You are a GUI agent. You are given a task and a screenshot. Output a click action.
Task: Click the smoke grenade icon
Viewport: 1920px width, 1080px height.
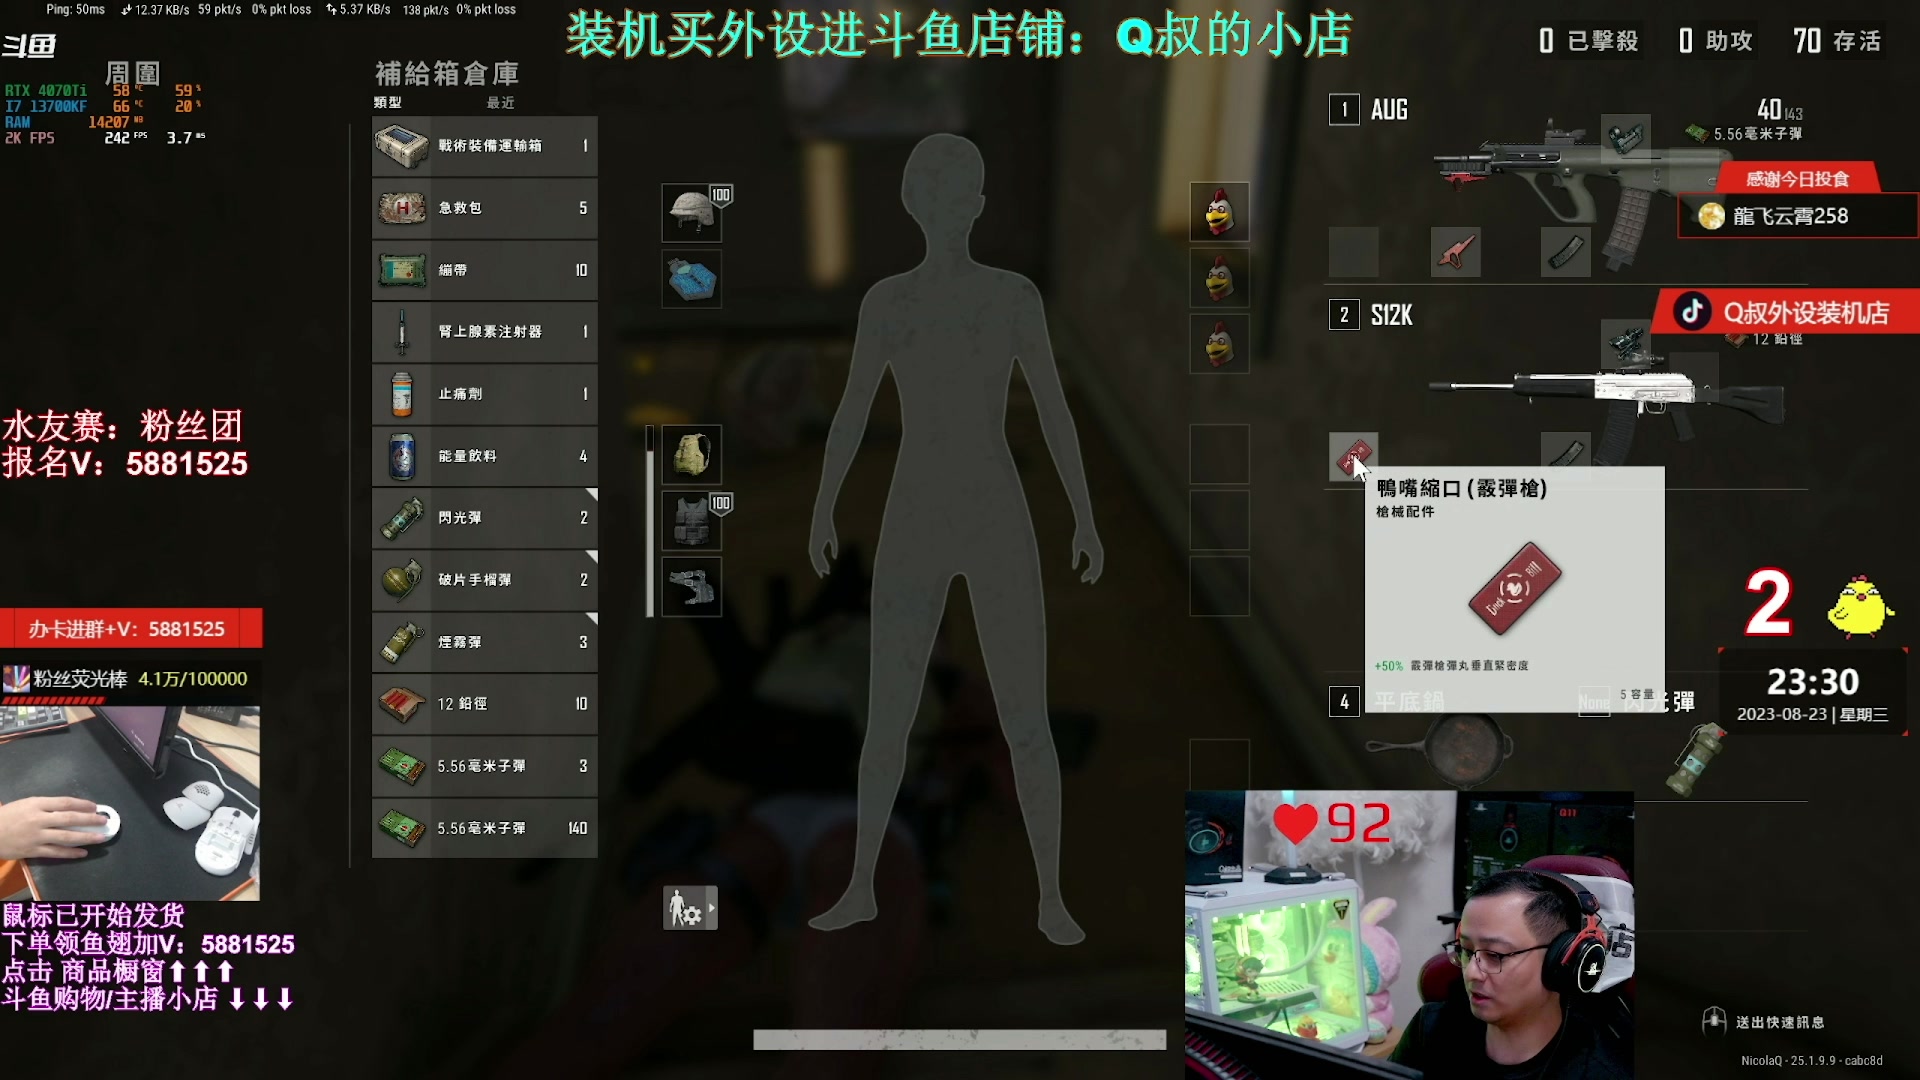[x=402, y=642]
